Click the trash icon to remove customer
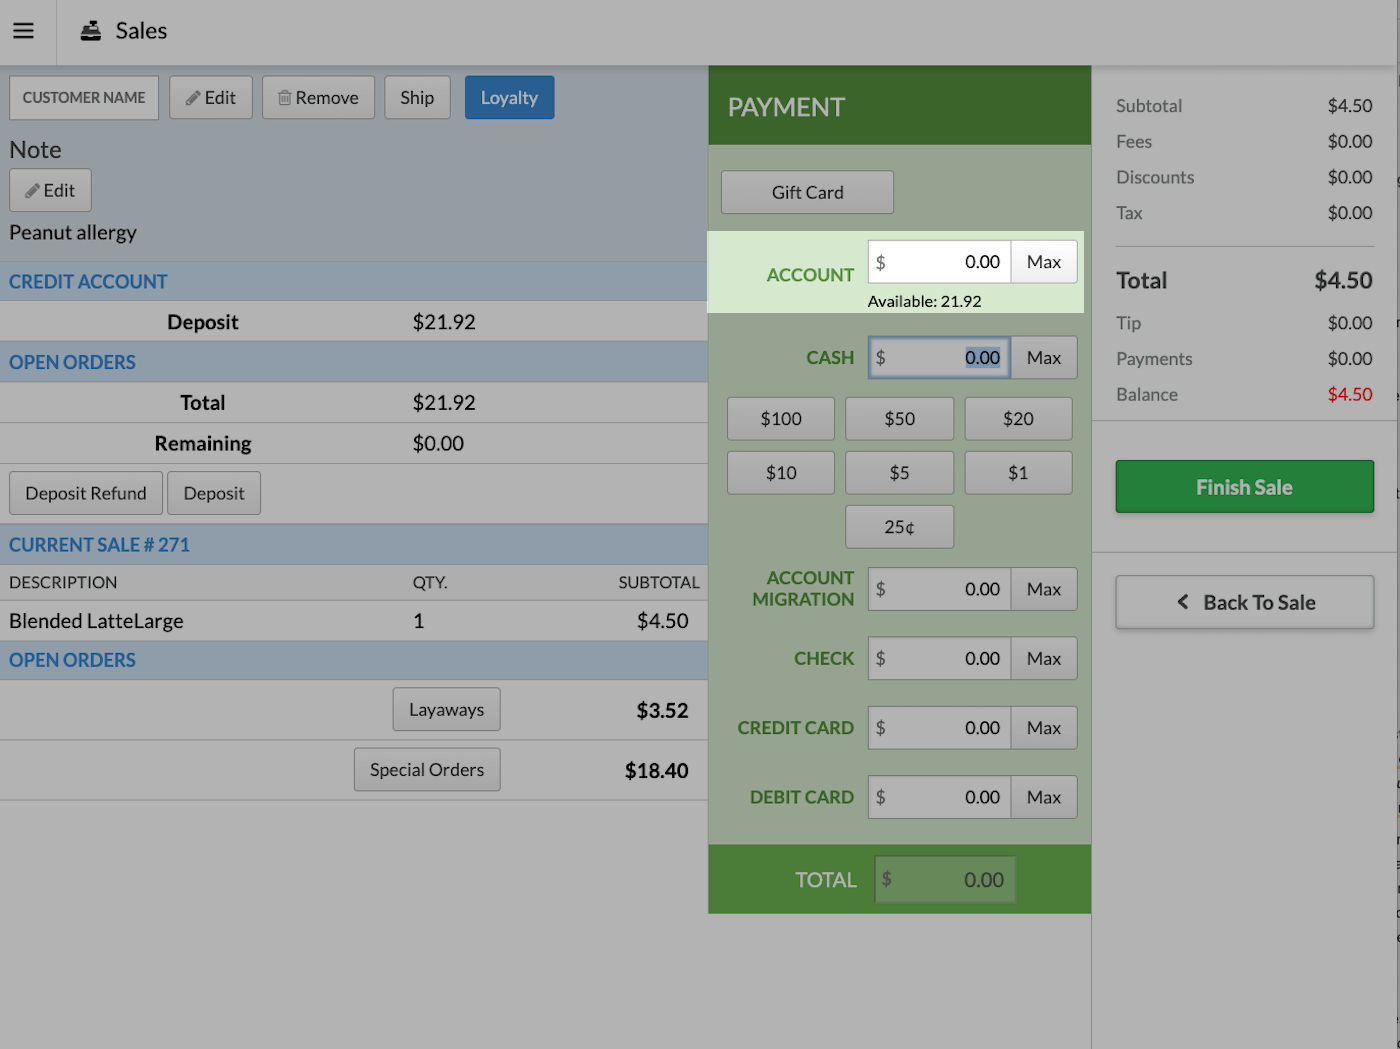 285,97
